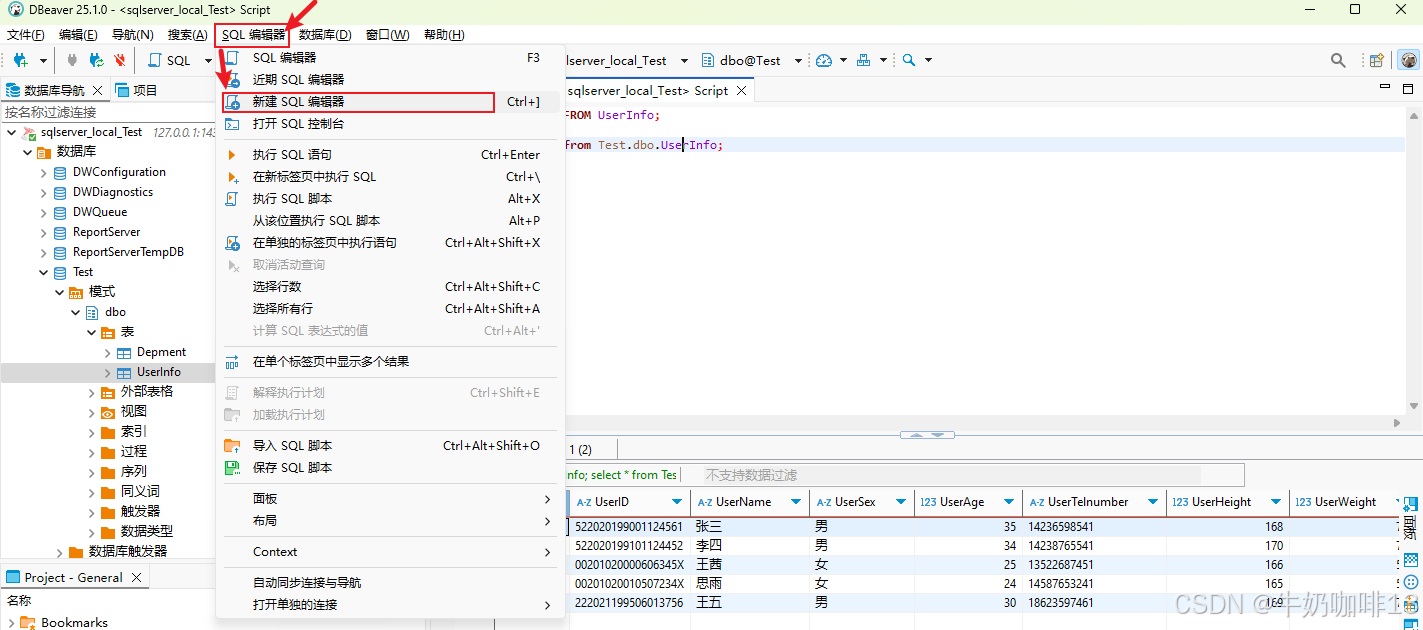Select Bookmarks in Project panel
This screenshot has width=1423, height=630.
pyautogui.click(x=74, y=622)
